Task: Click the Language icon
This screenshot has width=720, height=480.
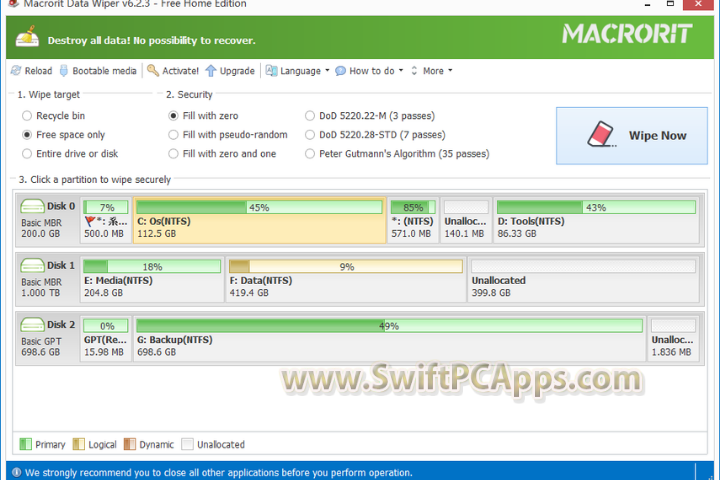Action: click(x=271, y=71)
